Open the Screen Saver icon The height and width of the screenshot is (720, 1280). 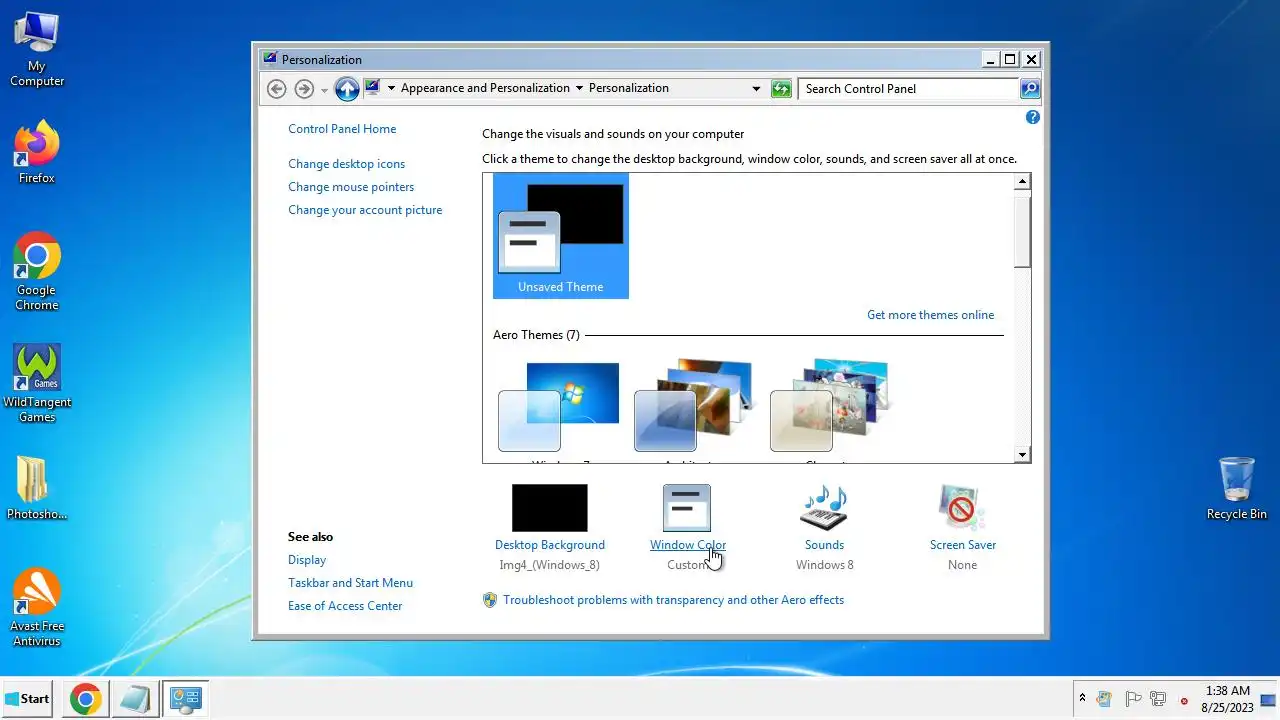[x=962, y=508]
